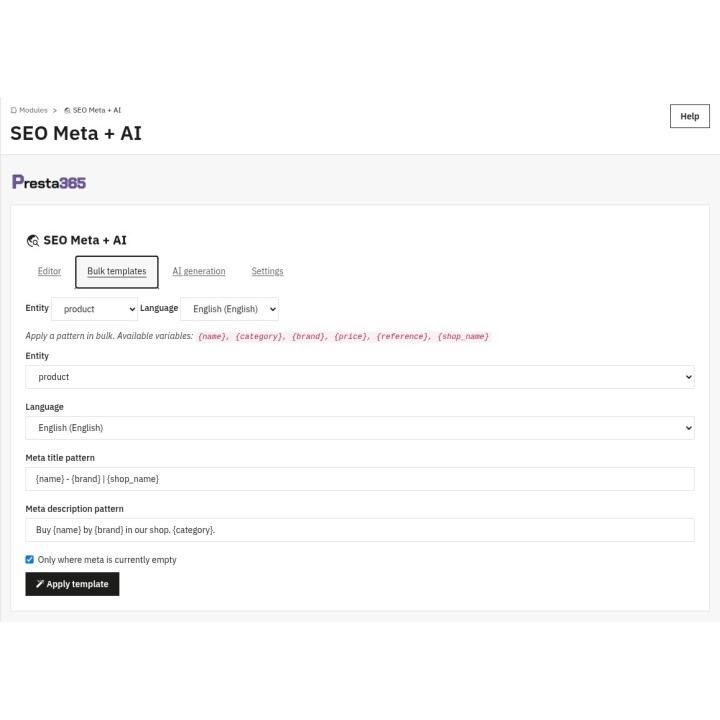Click the {reference} variable tag
Image resolution: width=720 pixels, height=720 pixels.
point(404,337)
